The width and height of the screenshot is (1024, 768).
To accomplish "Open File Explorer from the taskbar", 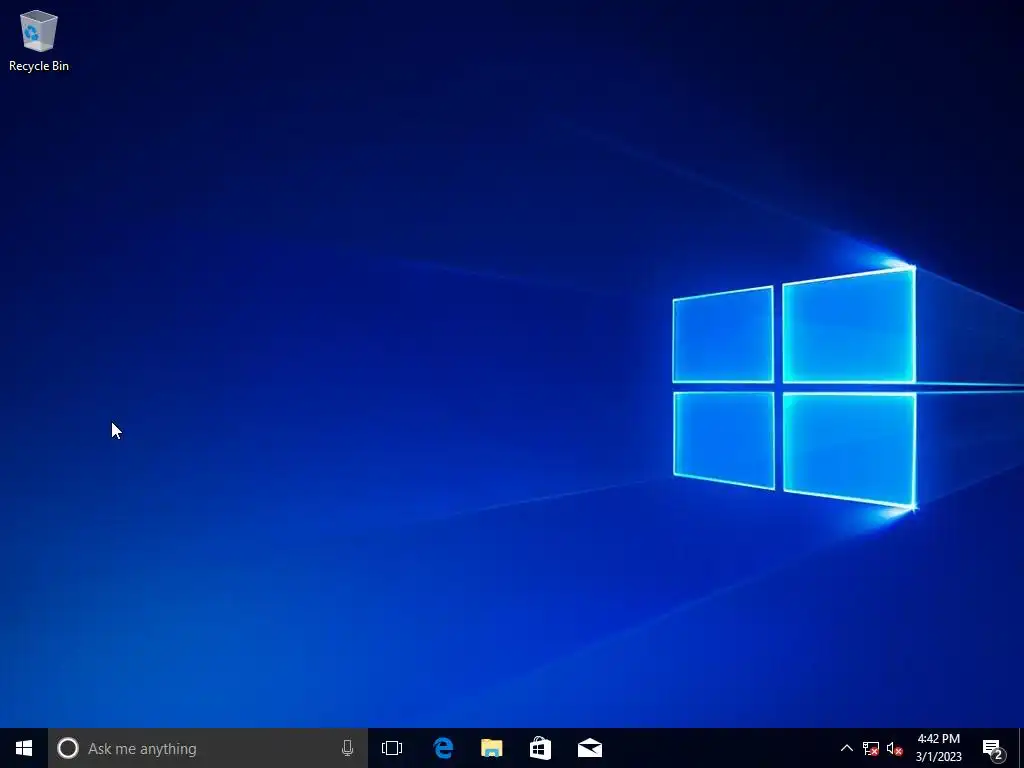I will pyautogui.click(x=492, y=748).
